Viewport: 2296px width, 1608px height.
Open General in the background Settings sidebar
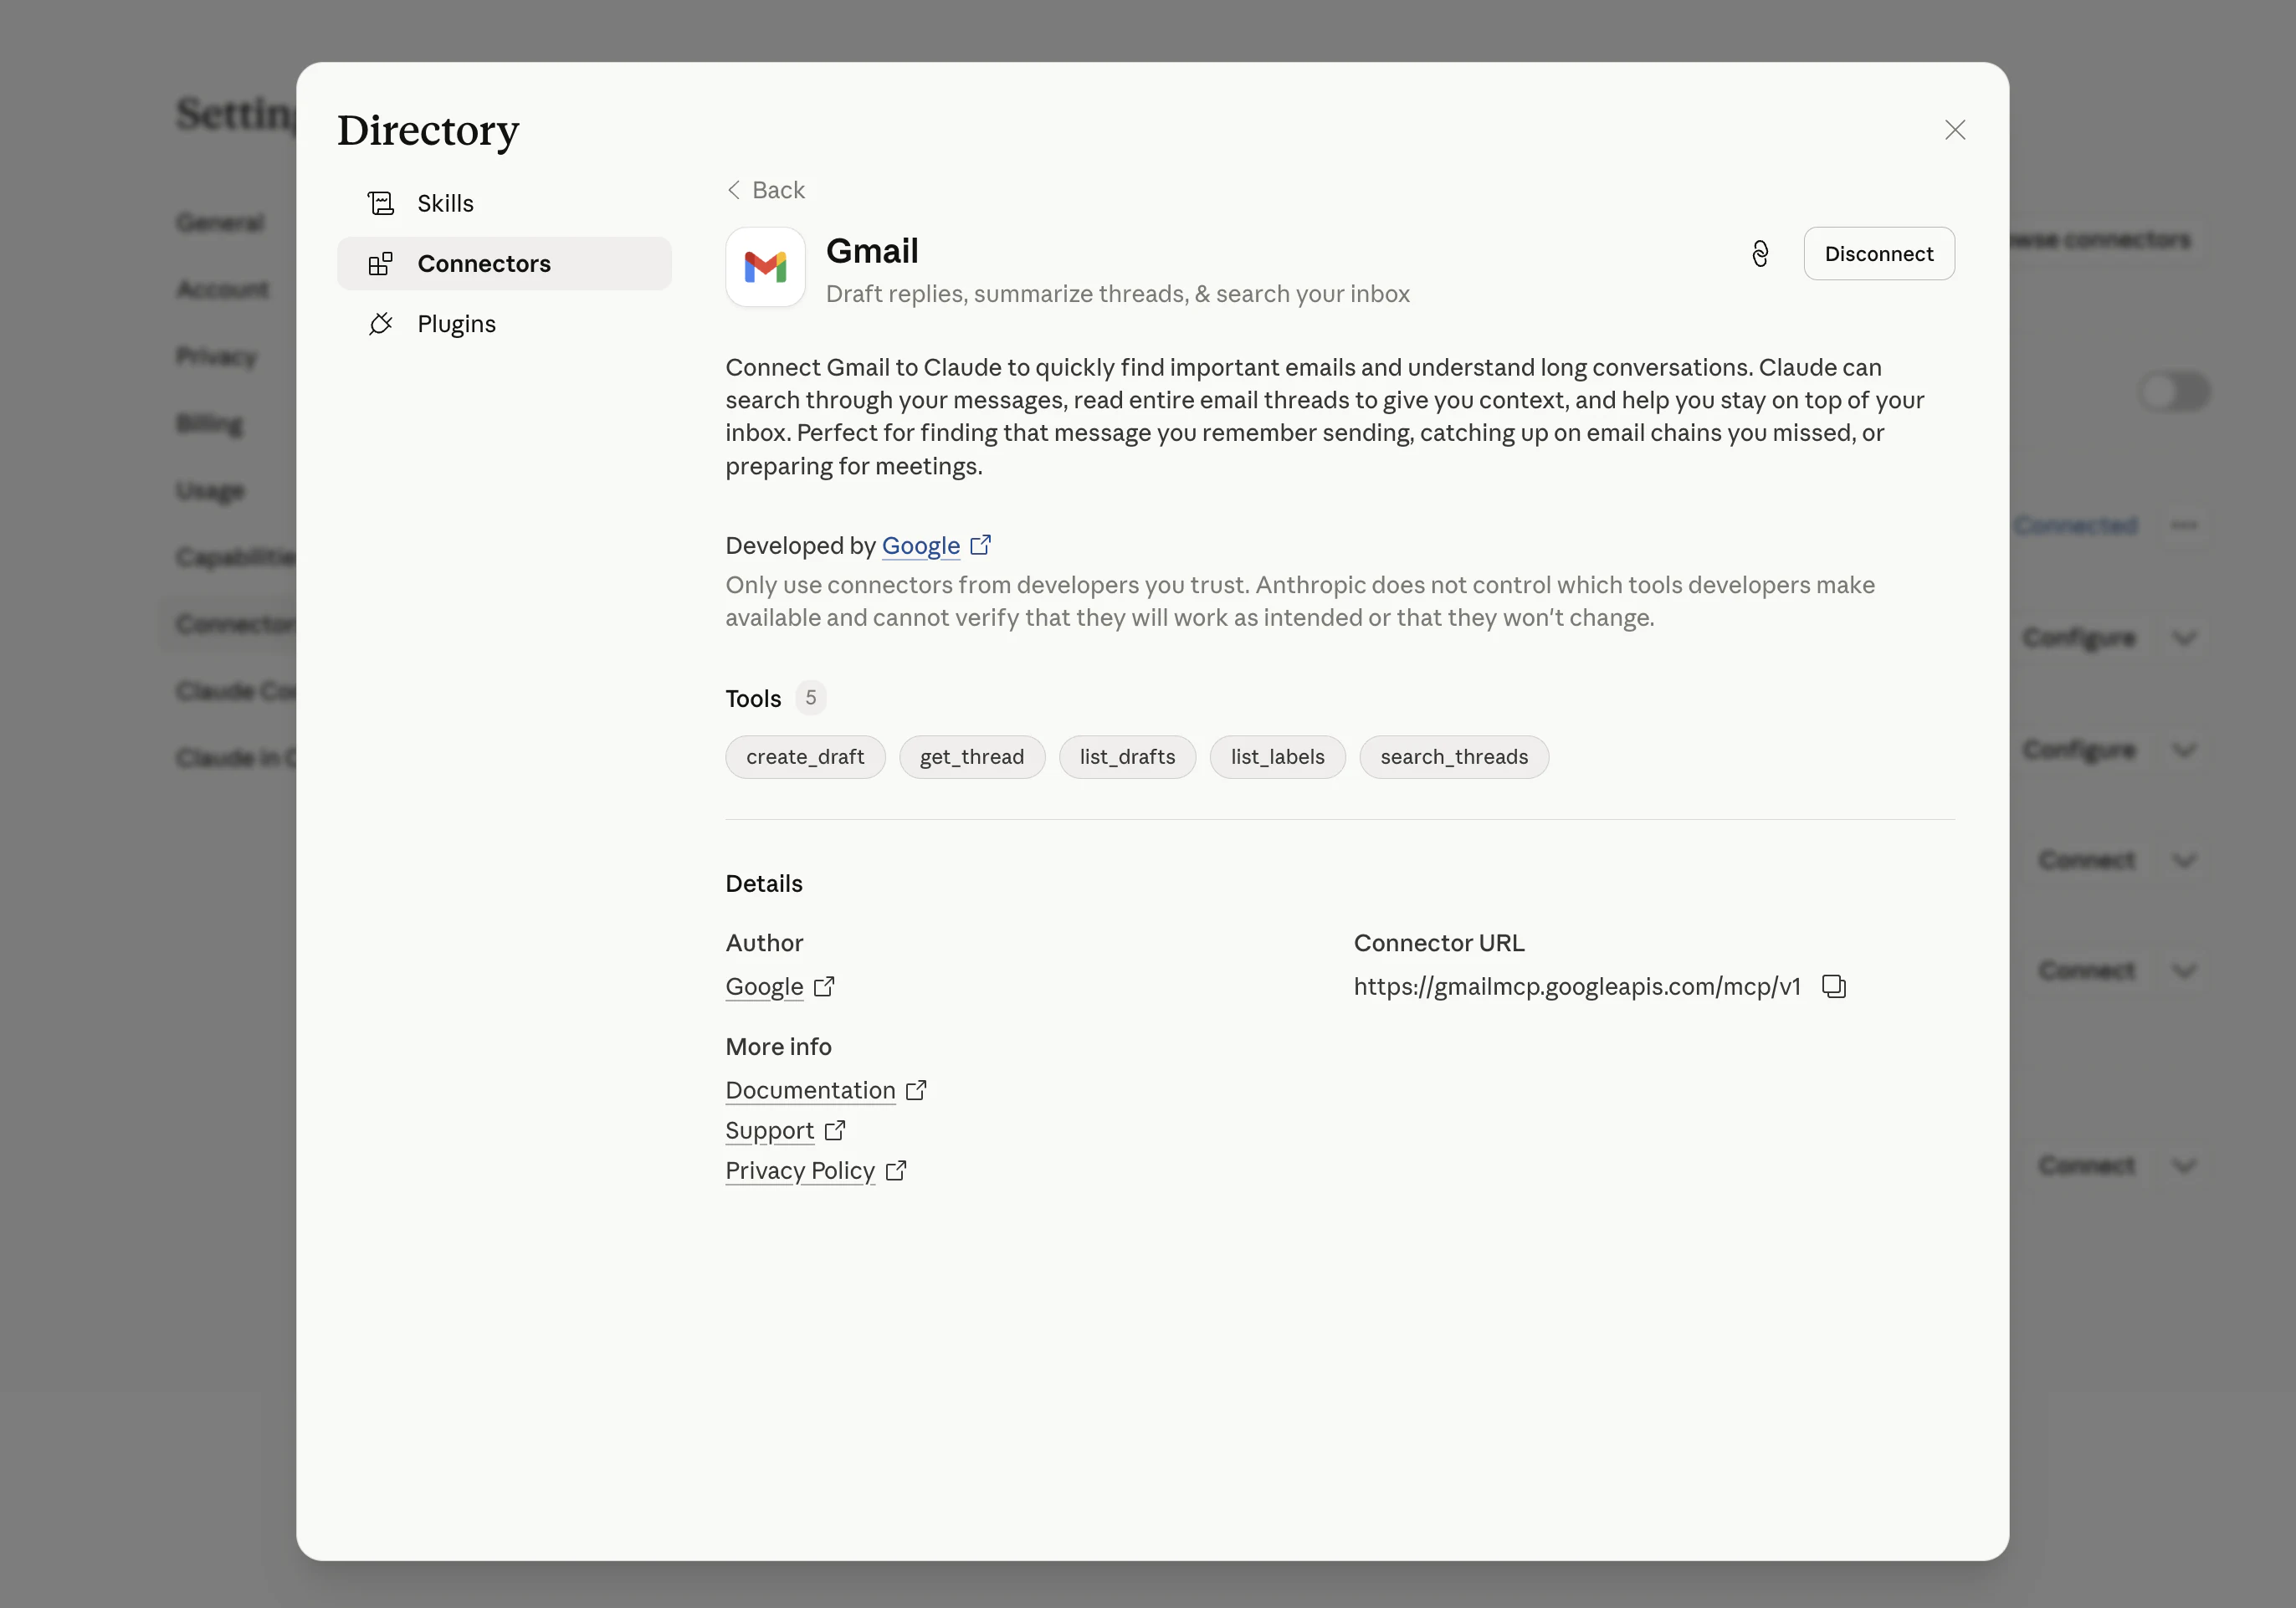pyautogui.click(x=220, y=222)
